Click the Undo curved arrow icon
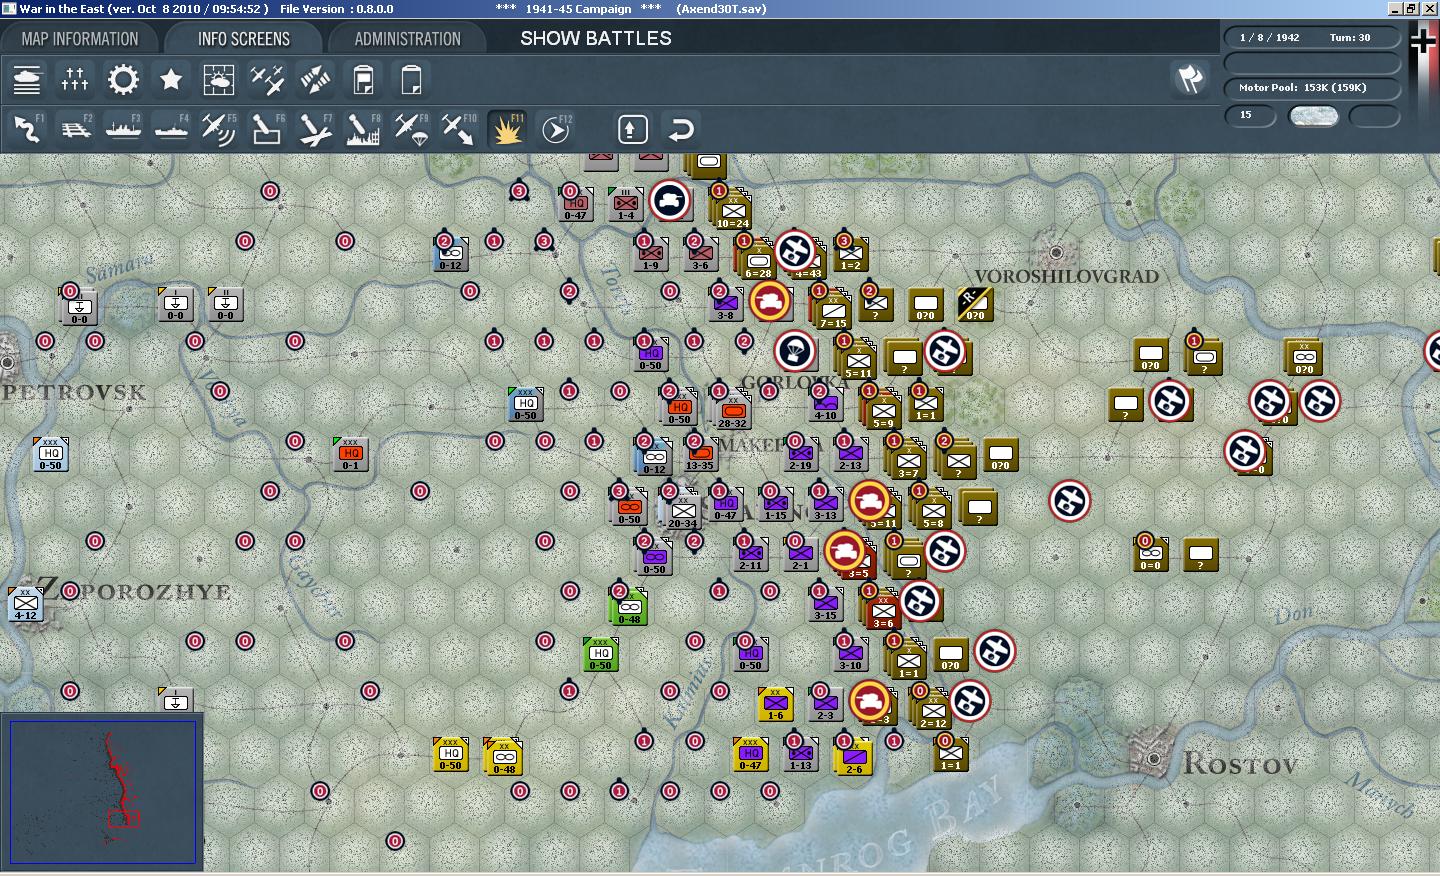 (x=680, y=129)
